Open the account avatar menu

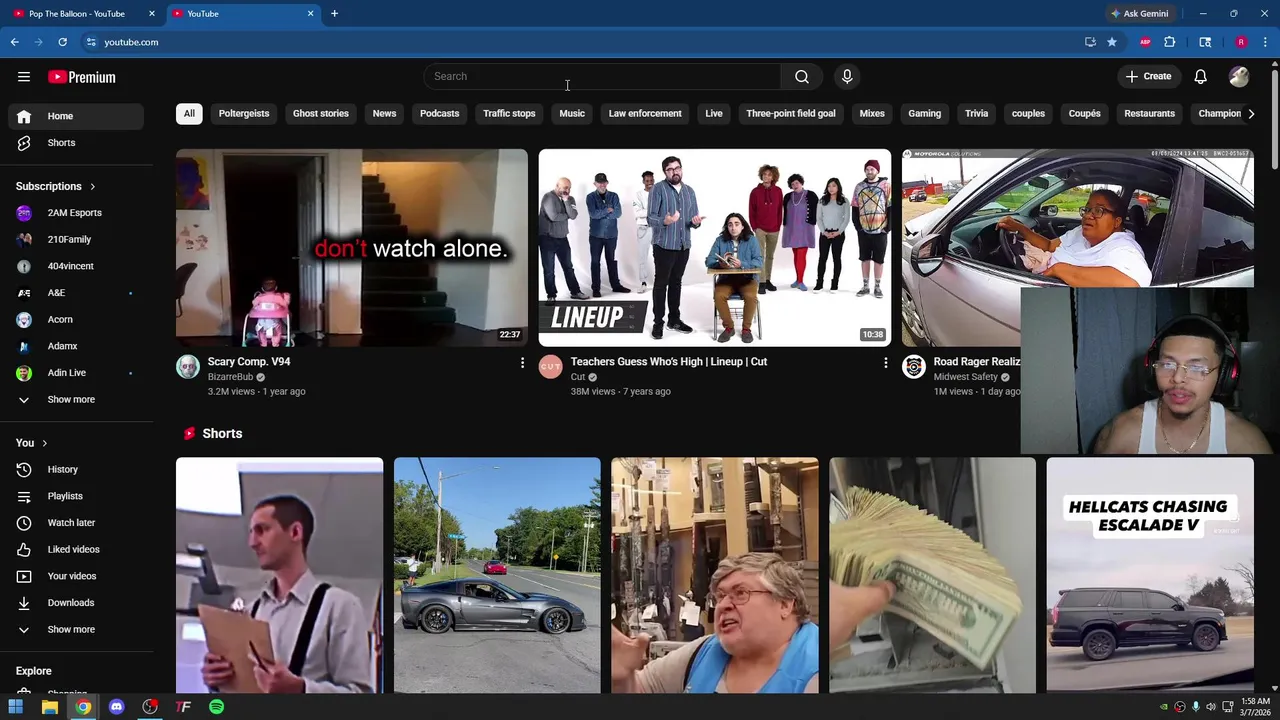click(x=1239, y=77)
